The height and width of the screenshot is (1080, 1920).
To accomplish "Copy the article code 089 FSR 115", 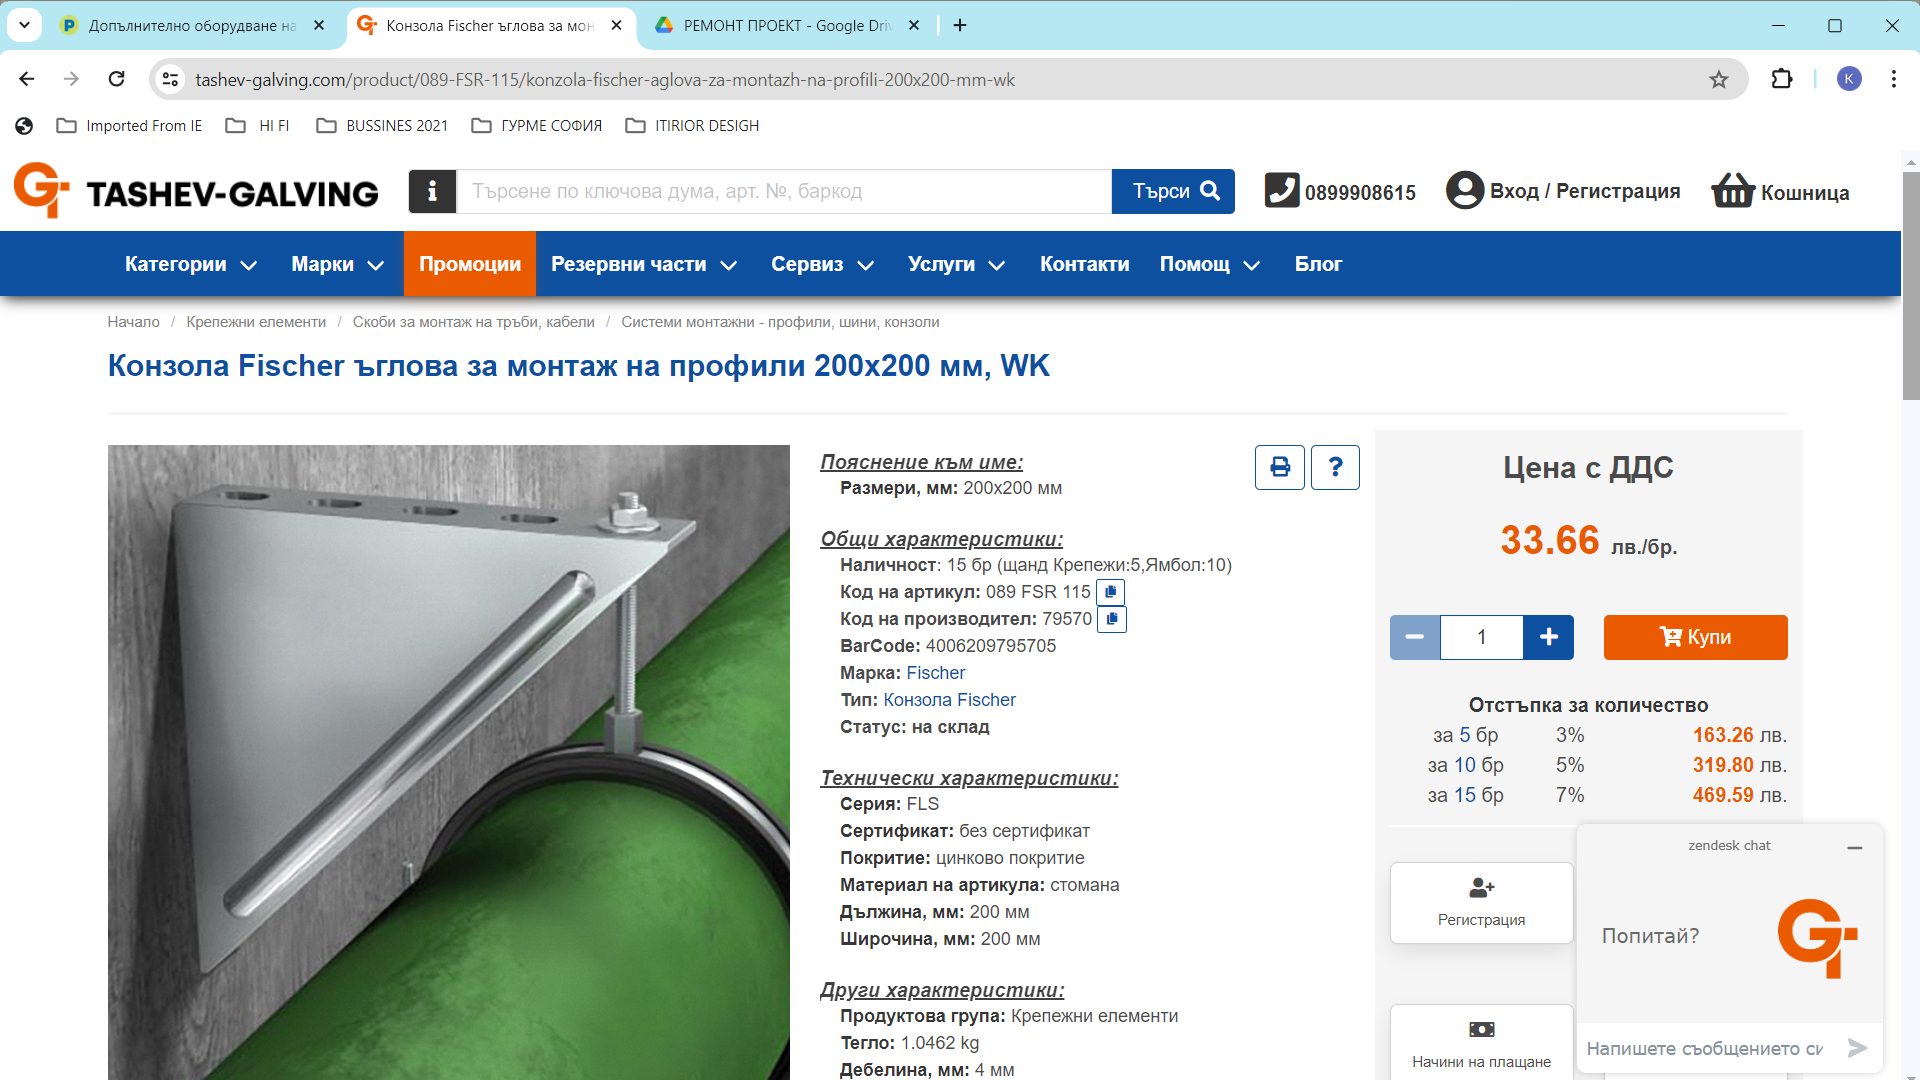I will point(1110,592).
